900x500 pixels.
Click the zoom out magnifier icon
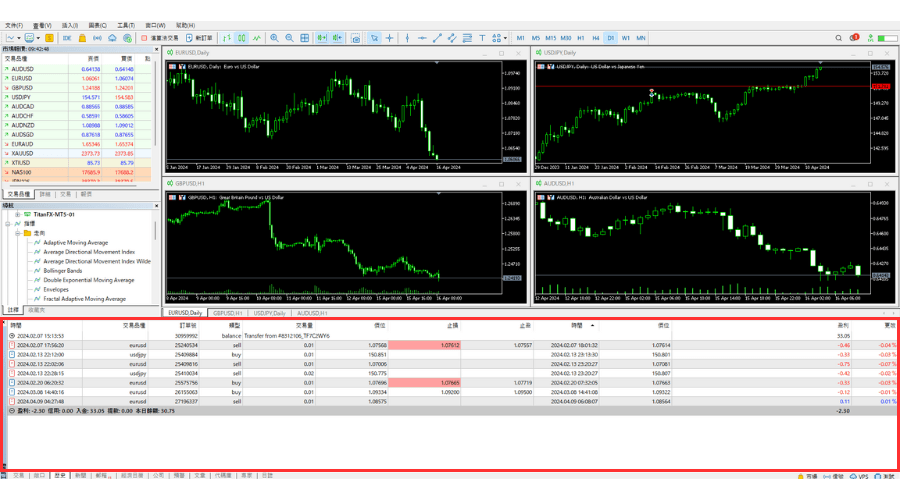pos(289,38)
